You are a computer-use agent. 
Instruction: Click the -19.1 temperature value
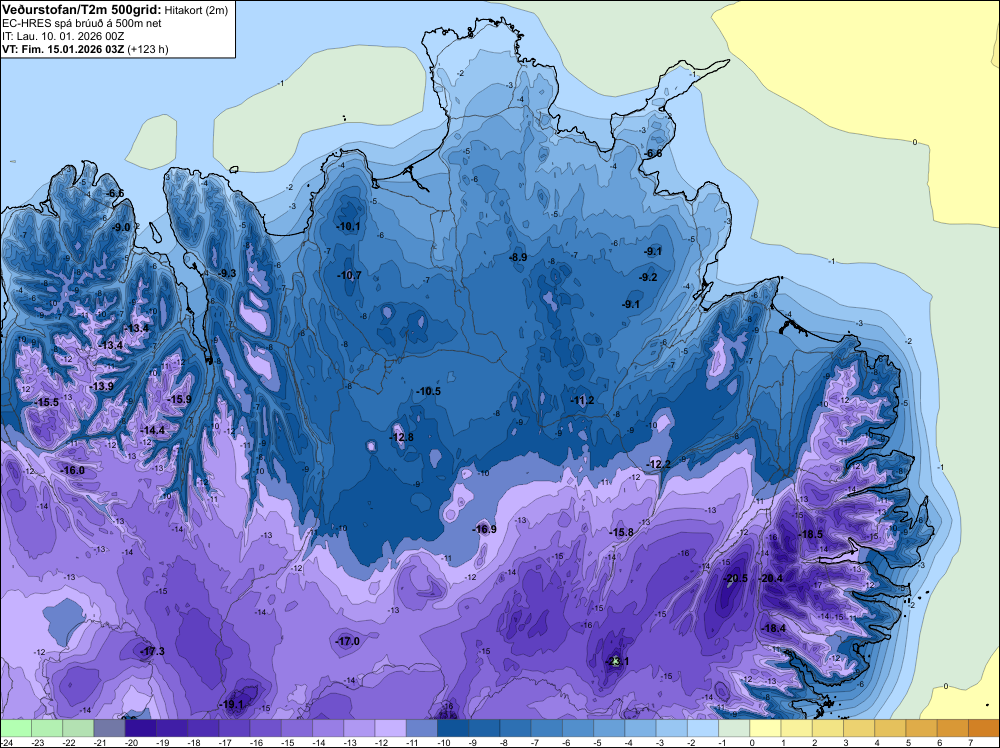pyautogui.click(x=231, y=705)
